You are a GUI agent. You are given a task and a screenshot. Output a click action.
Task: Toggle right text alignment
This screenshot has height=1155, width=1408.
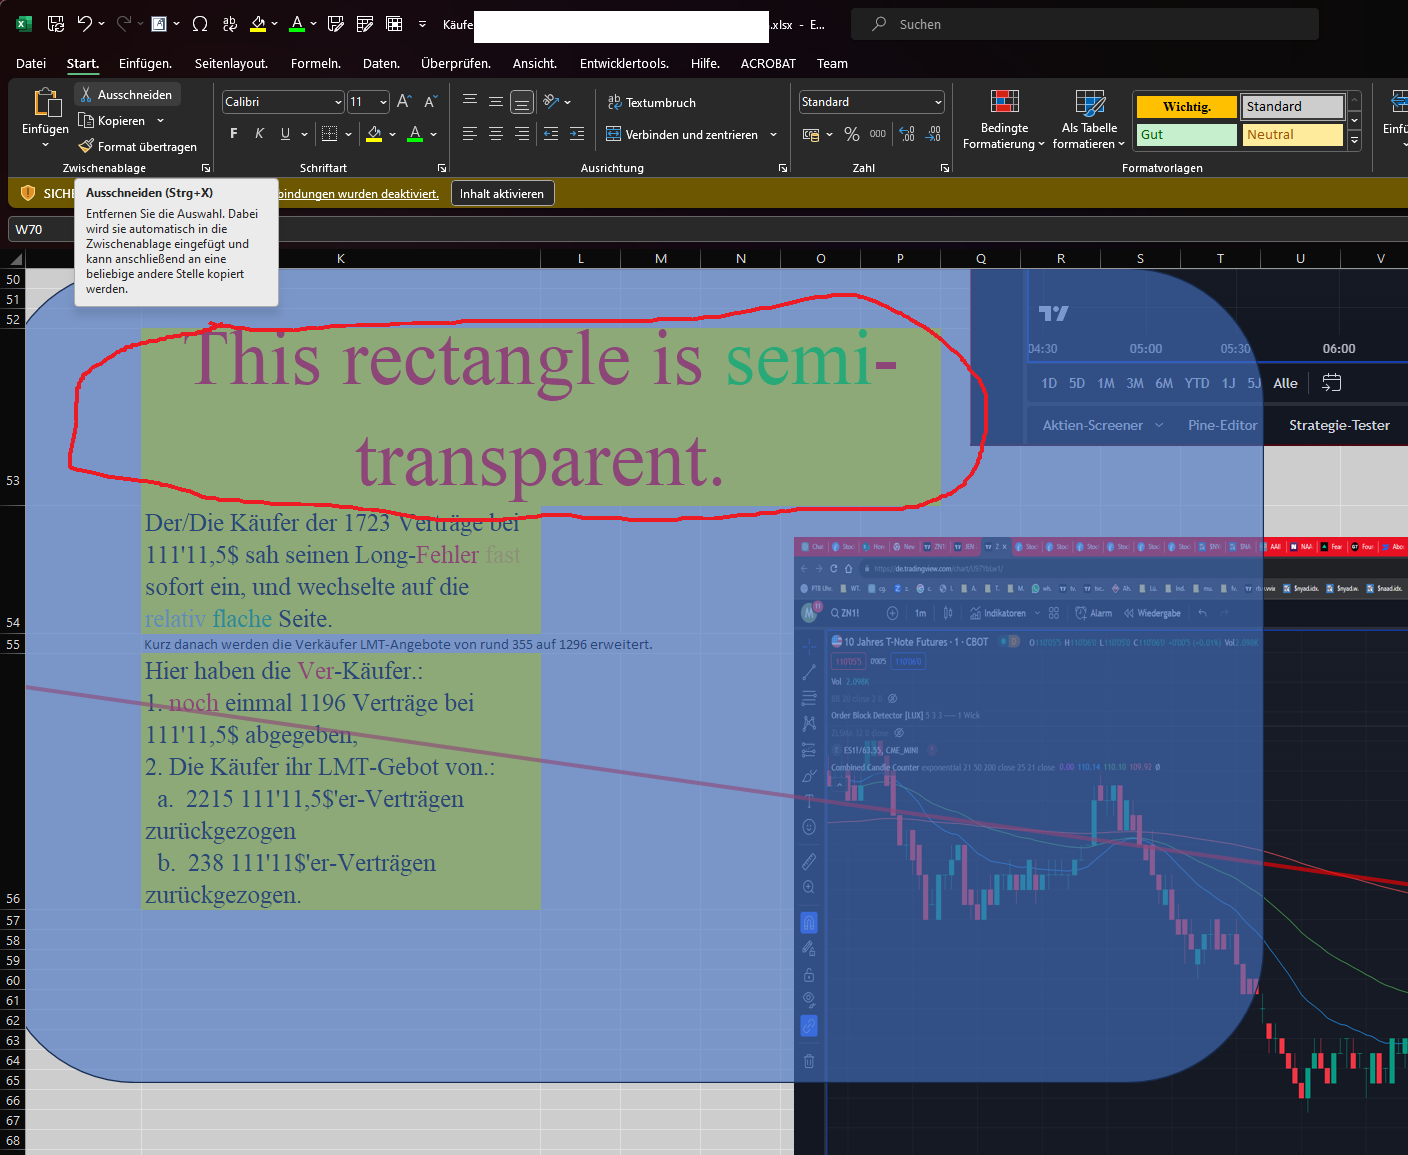point(522,134)
